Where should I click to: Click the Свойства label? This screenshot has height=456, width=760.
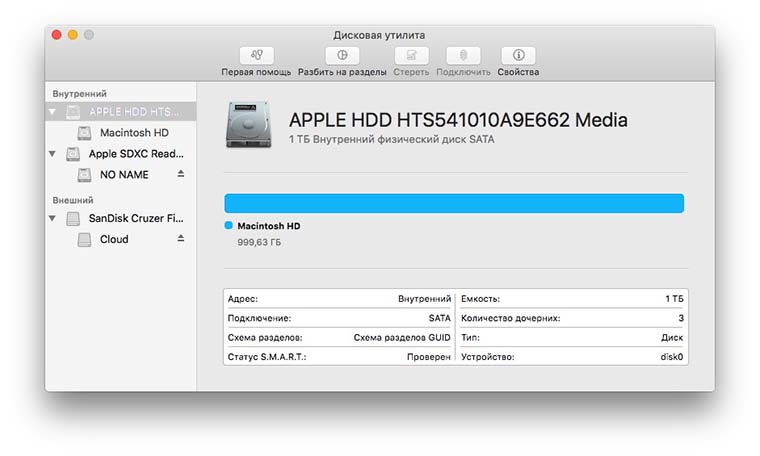click(x=518, y=72)
